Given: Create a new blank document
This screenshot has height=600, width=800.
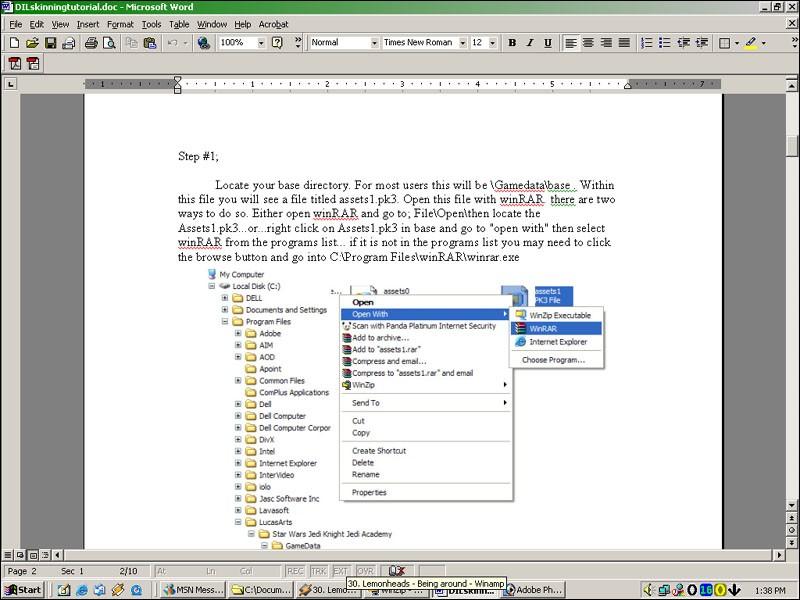Looking at the screenshot, I should pyautogui.click(x=14, y=43).
